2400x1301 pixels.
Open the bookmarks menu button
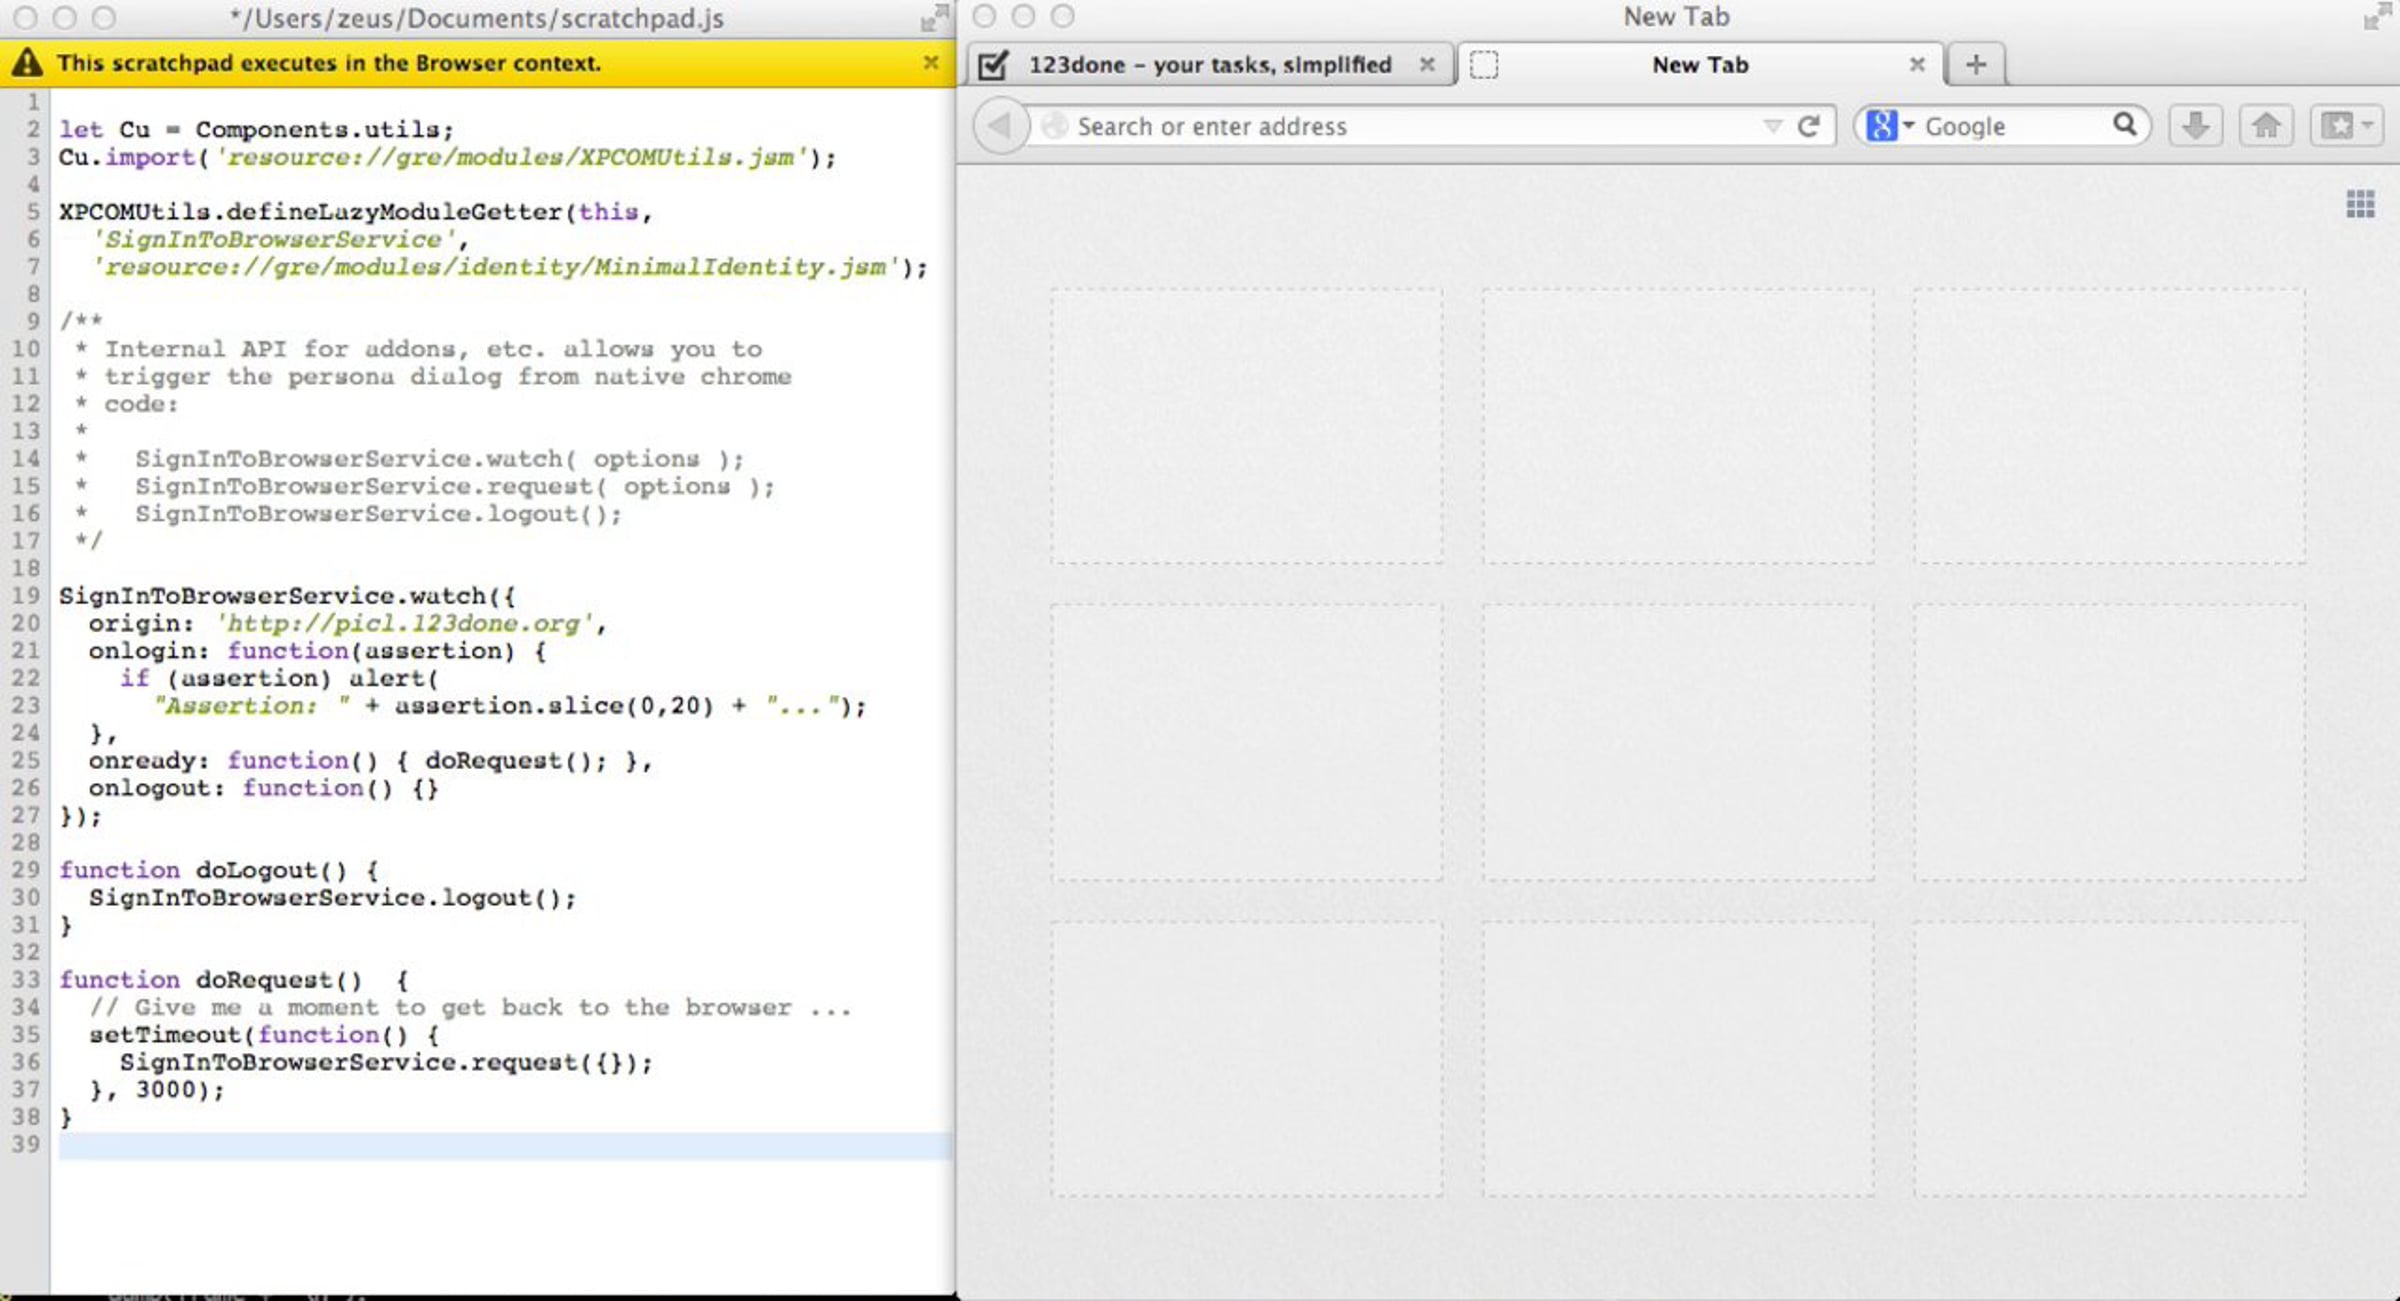point(2347,126)
